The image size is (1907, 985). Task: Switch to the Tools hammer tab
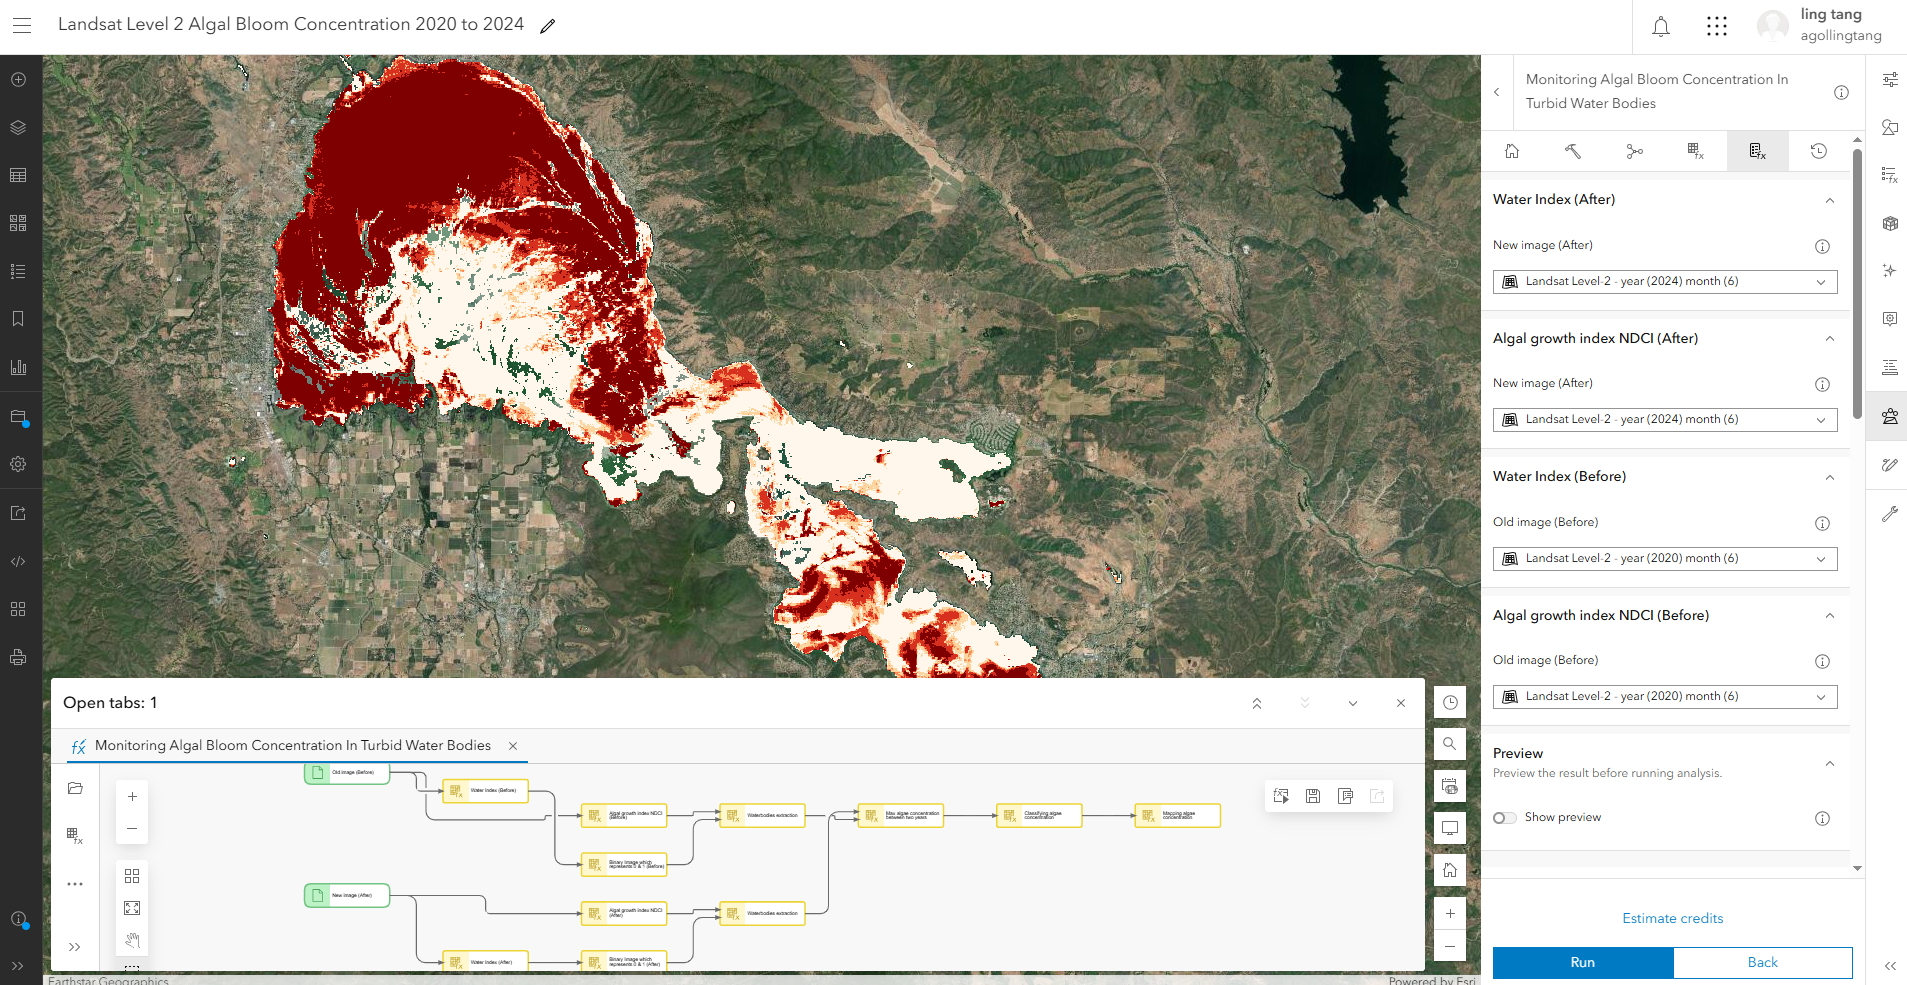pyautogui.click(x=1573, y=151)
